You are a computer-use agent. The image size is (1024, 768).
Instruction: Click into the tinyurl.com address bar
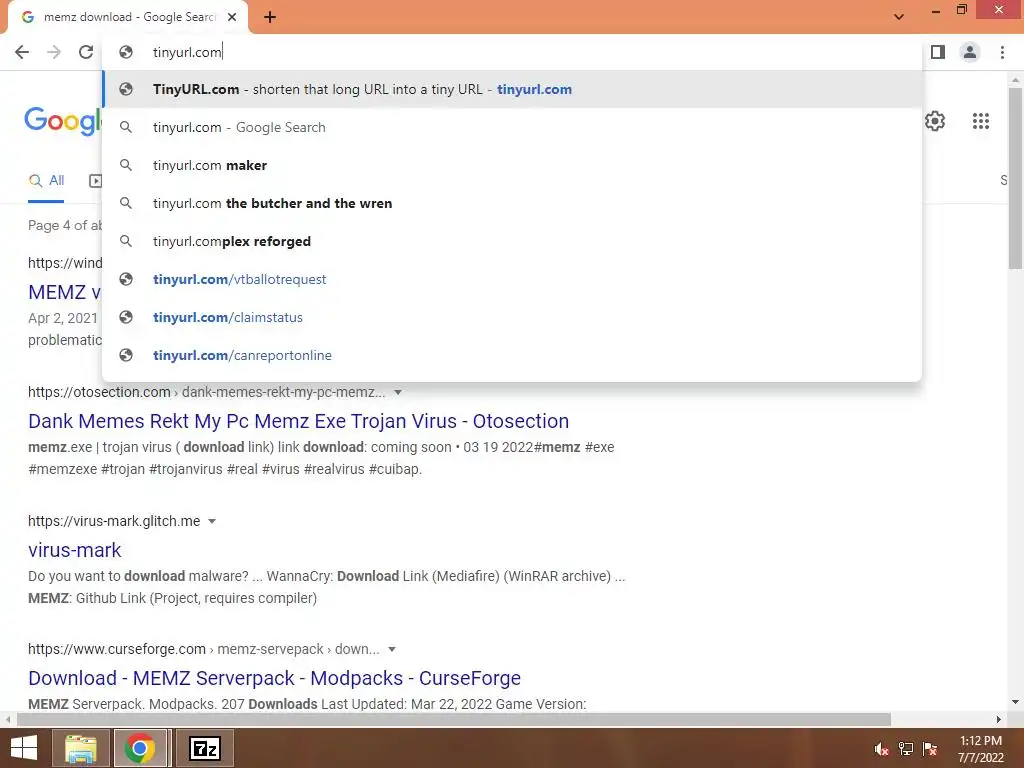512,52
